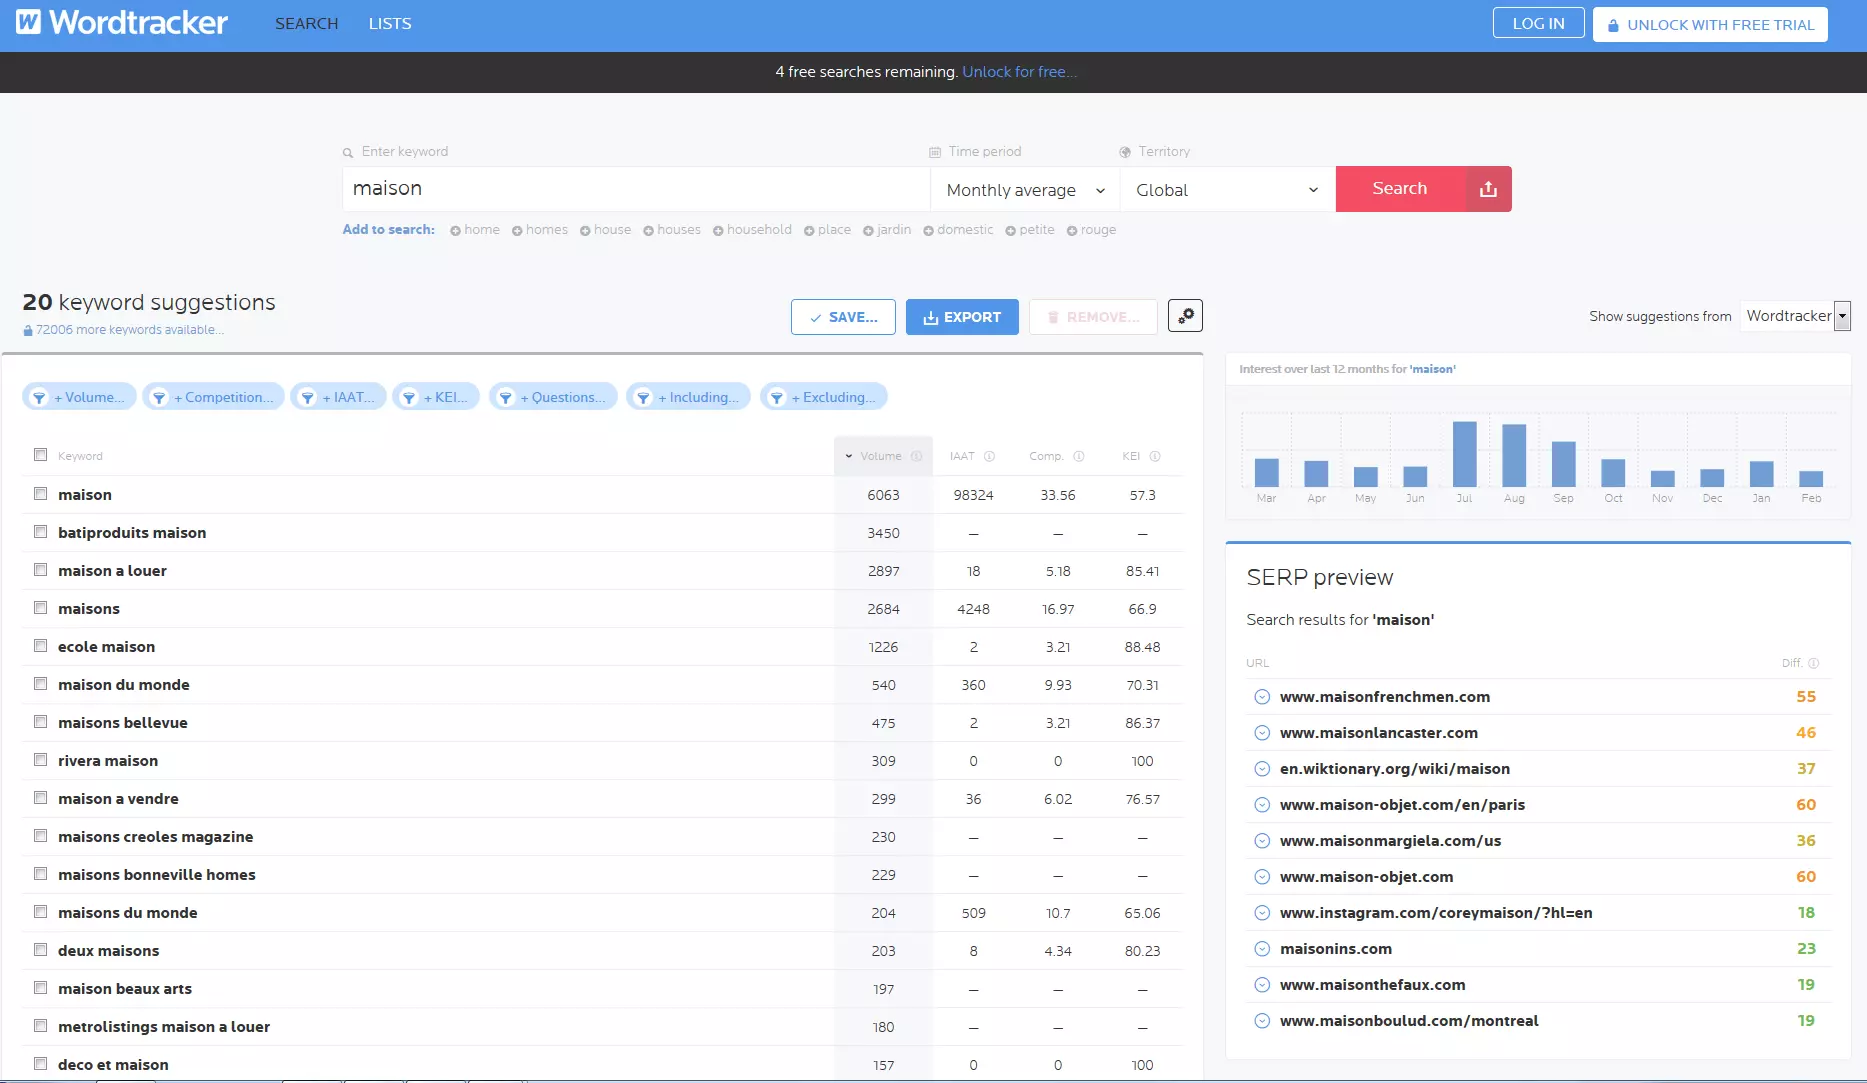This screenshot has height=1083, width=1867.
Task: Add 'domestic' plus icon to search
Action: pyautogui.click(x=928, y=231)
